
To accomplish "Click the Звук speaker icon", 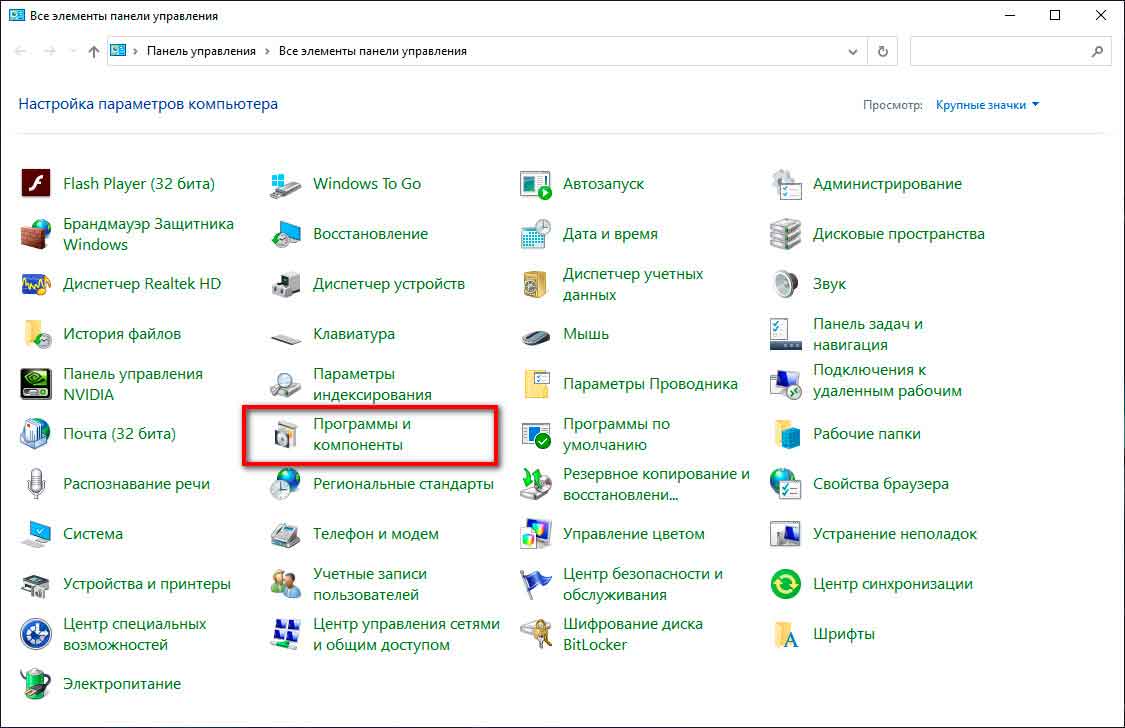I will coord(786,284).
